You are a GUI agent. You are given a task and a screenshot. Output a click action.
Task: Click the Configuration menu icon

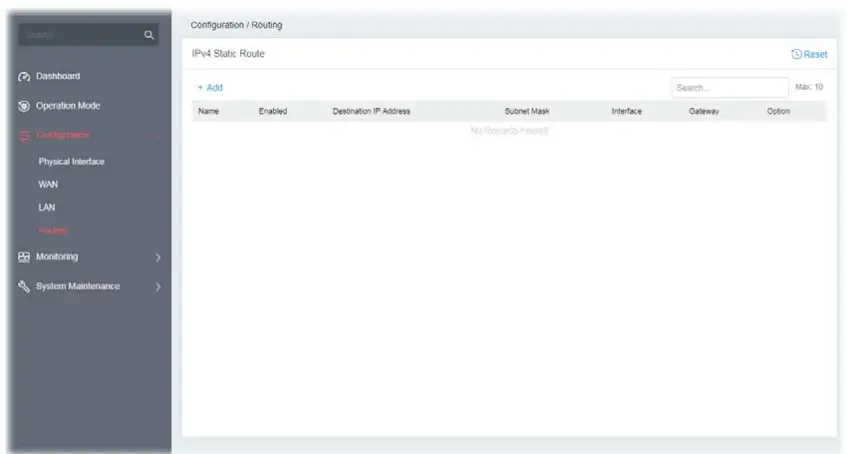point(24,136)
